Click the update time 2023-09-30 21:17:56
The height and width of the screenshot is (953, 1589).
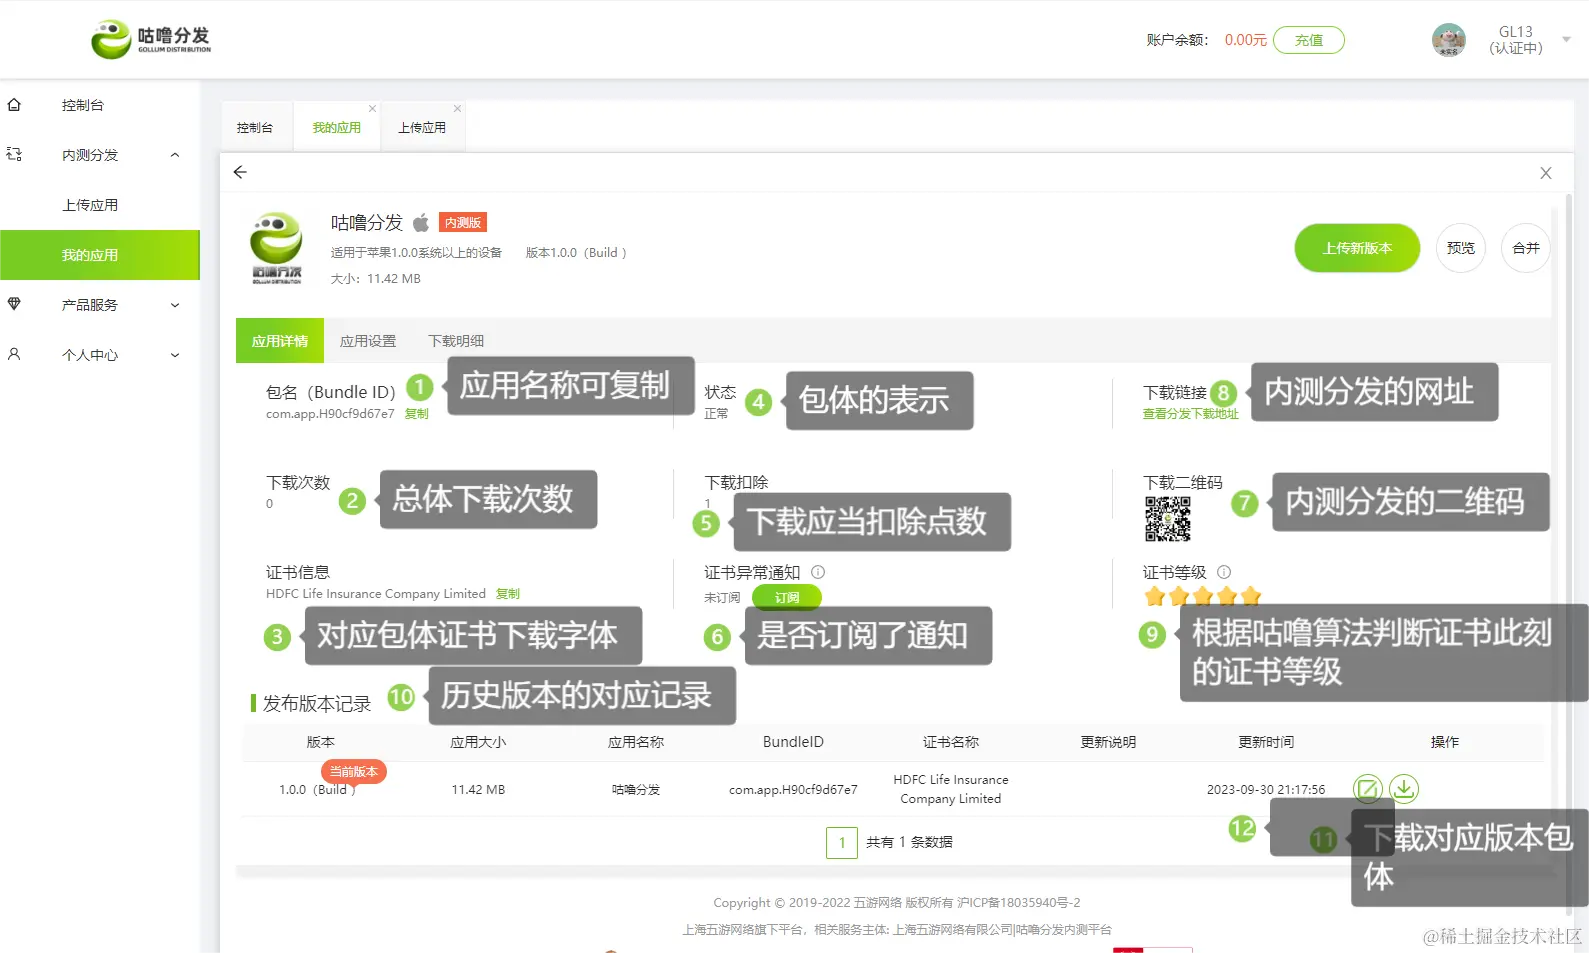pos(1266,789)
